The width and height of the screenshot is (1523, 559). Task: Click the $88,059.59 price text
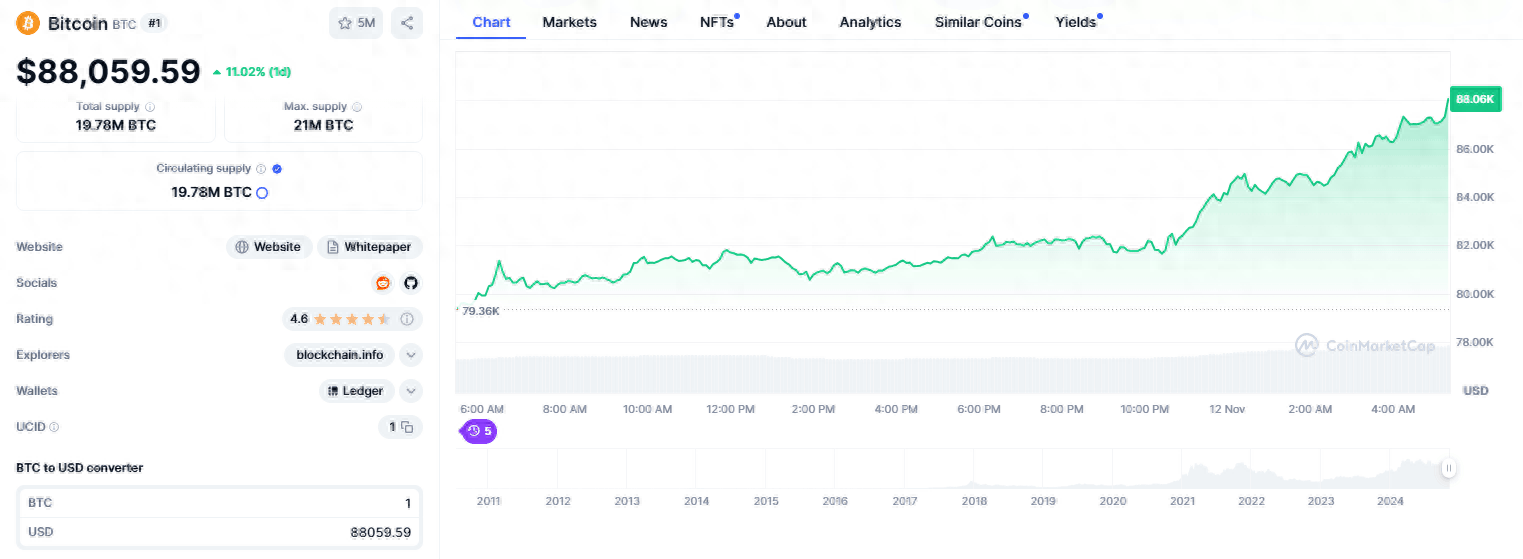click(108, 72)
